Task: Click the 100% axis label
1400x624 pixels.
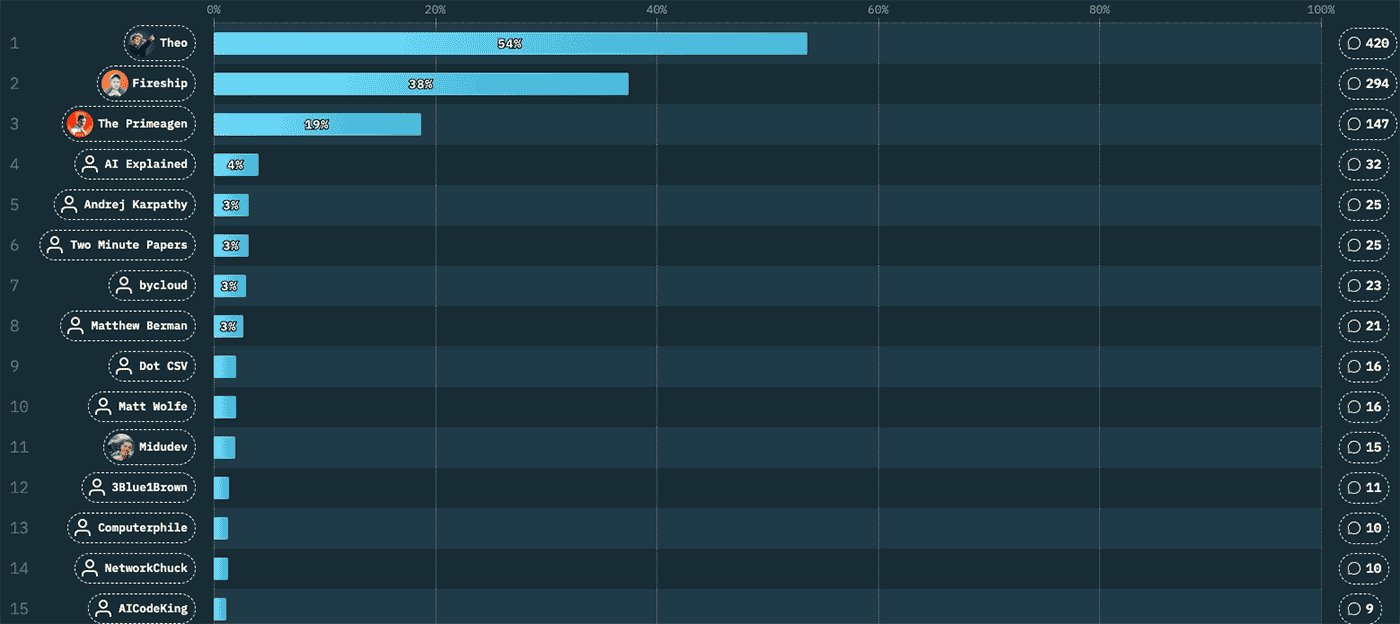Action: [x=1321, y=9]
